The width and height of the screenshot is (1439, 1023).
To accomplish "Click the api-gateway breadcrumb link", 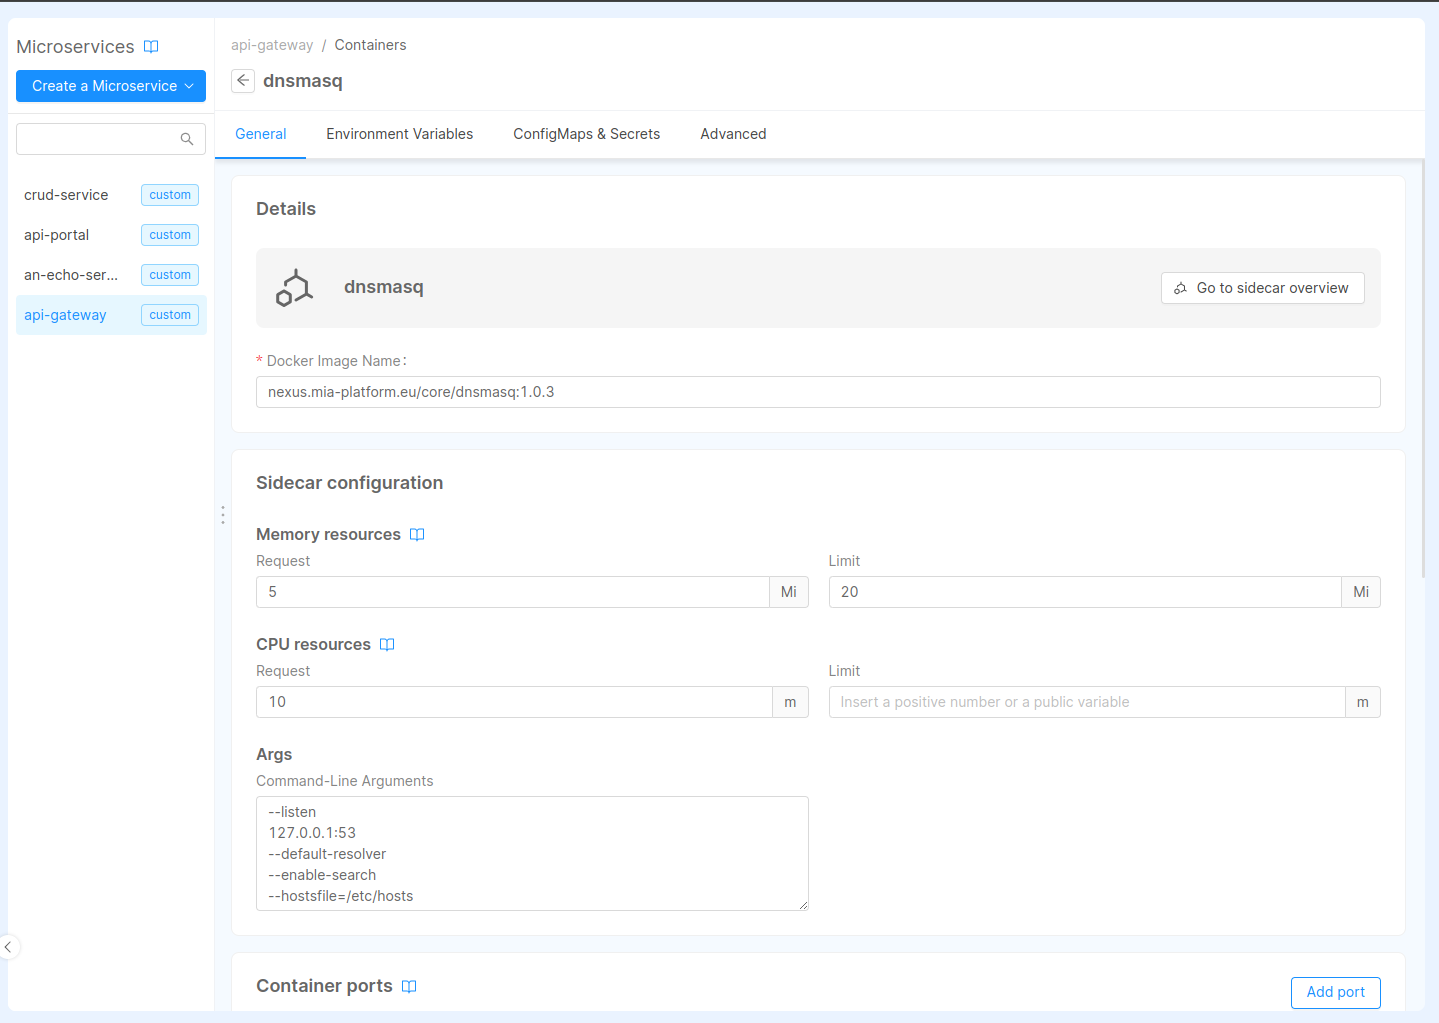I will (272, 45).
